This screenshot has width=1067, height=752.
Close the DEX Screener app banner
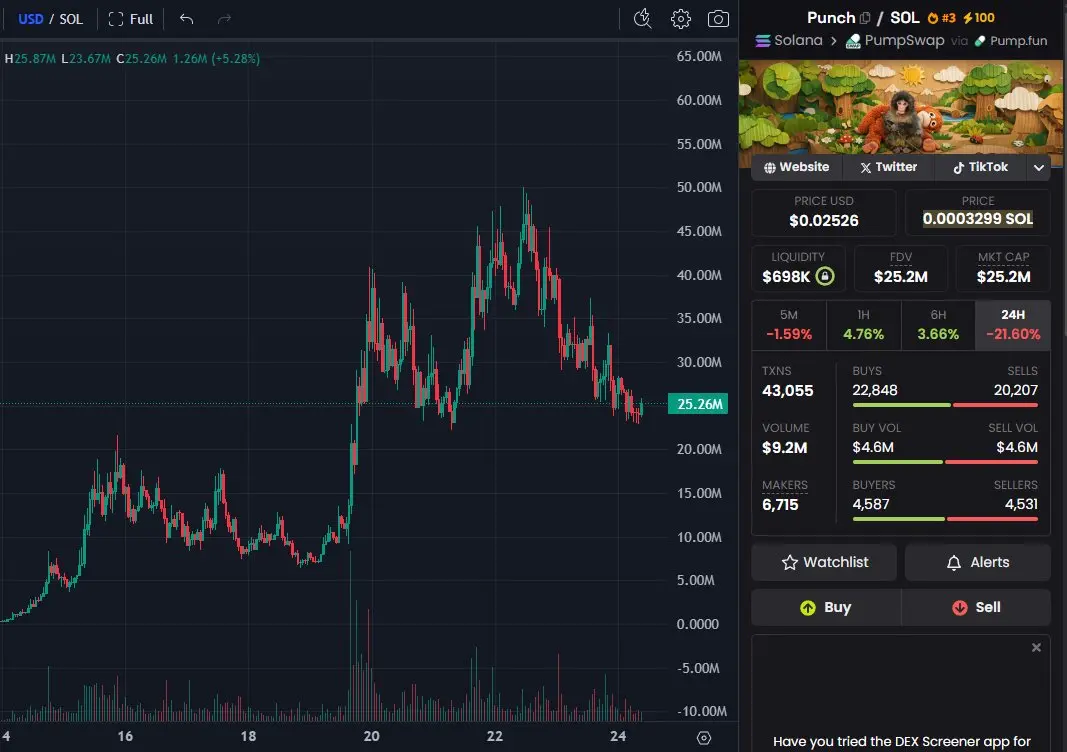pos(1036,647)
